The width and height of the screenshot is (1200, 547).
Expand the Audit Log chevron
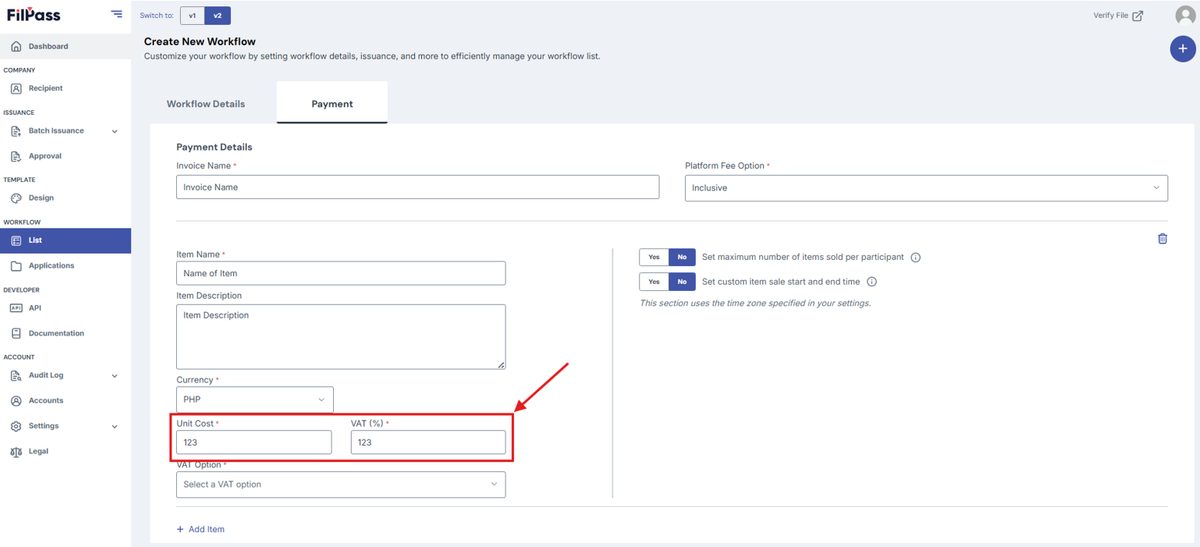(114, 376)
